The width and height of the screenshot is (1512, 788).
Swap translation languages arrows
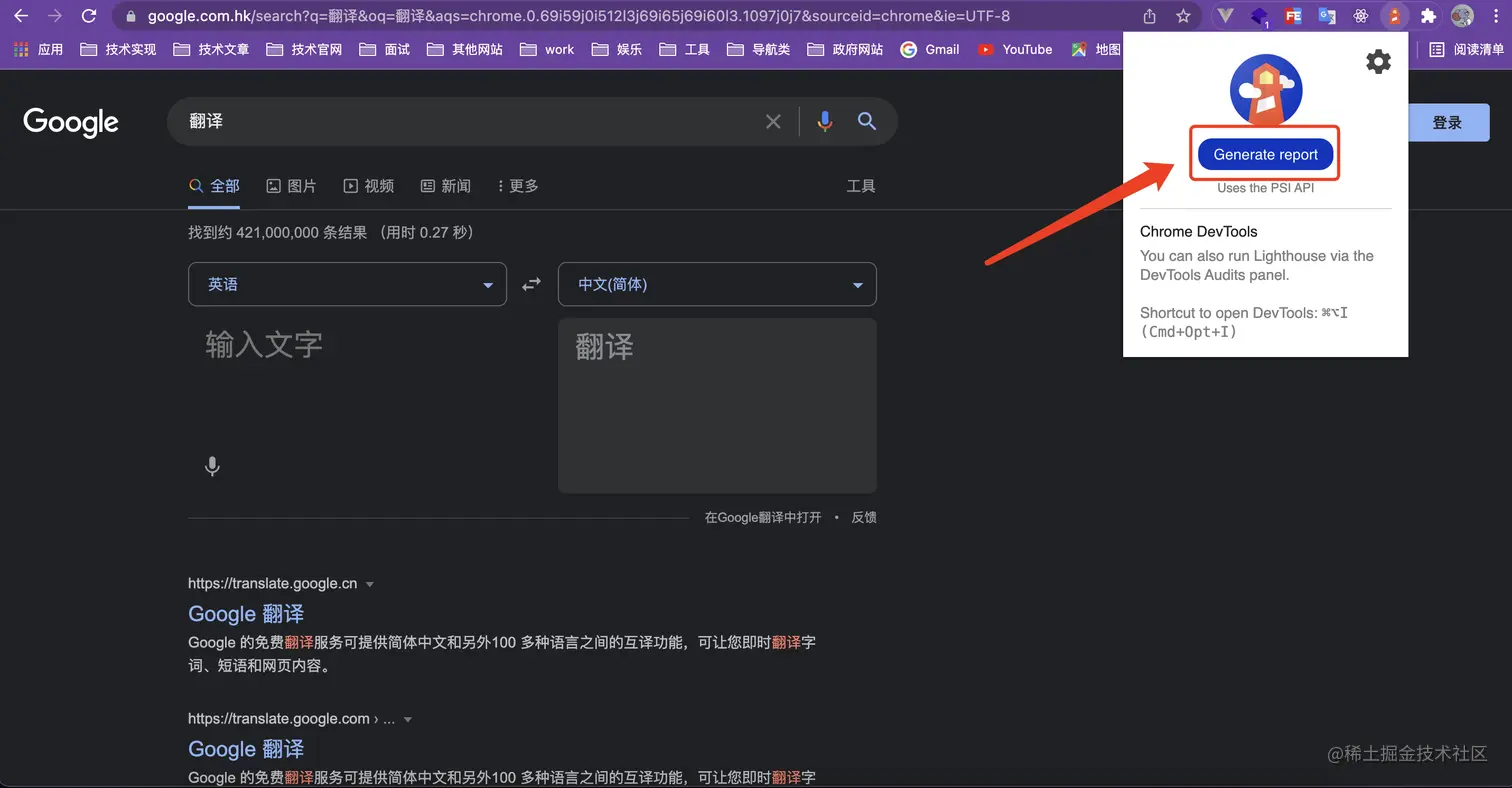point(531,284)
